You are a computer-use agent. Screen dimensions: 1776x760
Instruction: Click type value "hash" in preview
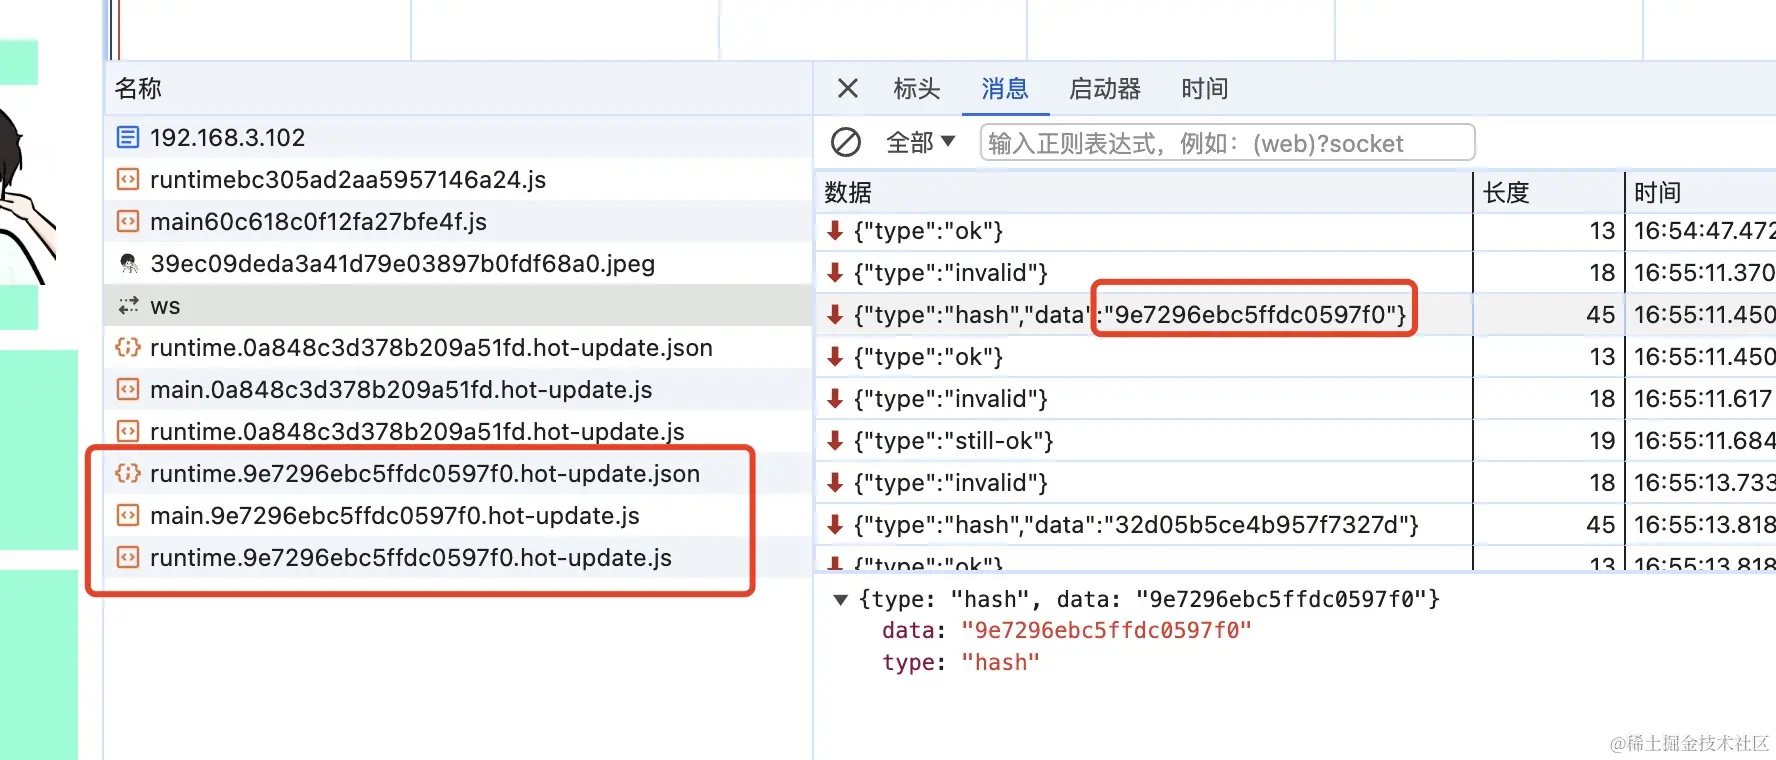1000,663
